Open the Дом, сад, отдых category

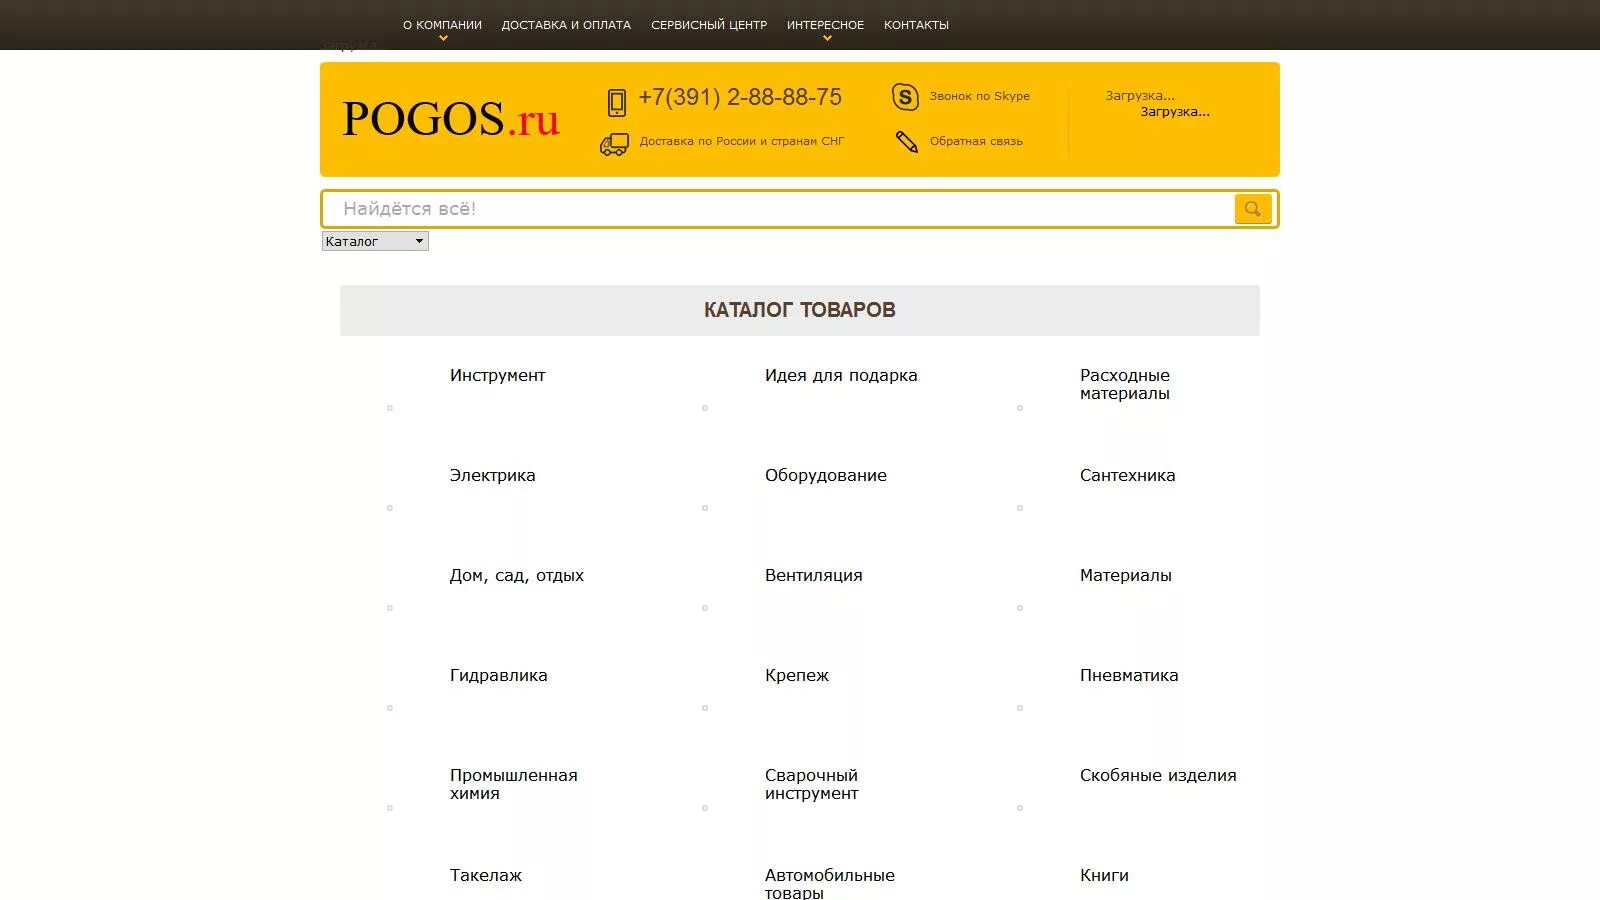click(x=516, y=575)
